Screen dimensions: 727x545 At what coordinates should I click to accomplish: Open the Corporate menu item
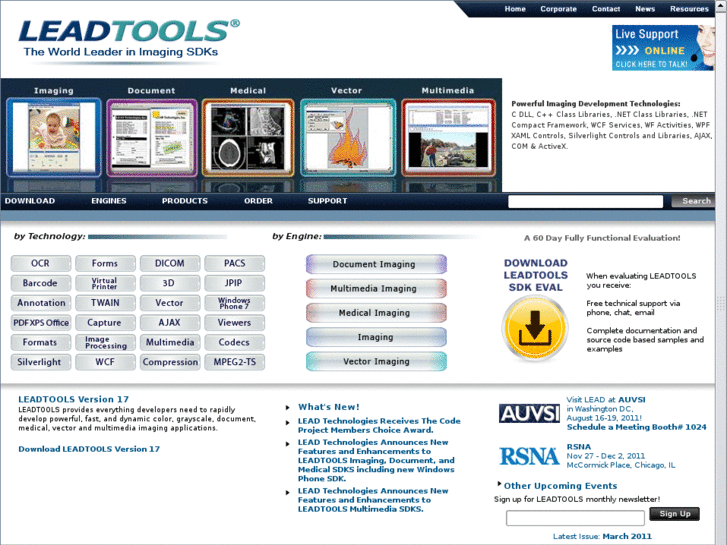(558, 9)
